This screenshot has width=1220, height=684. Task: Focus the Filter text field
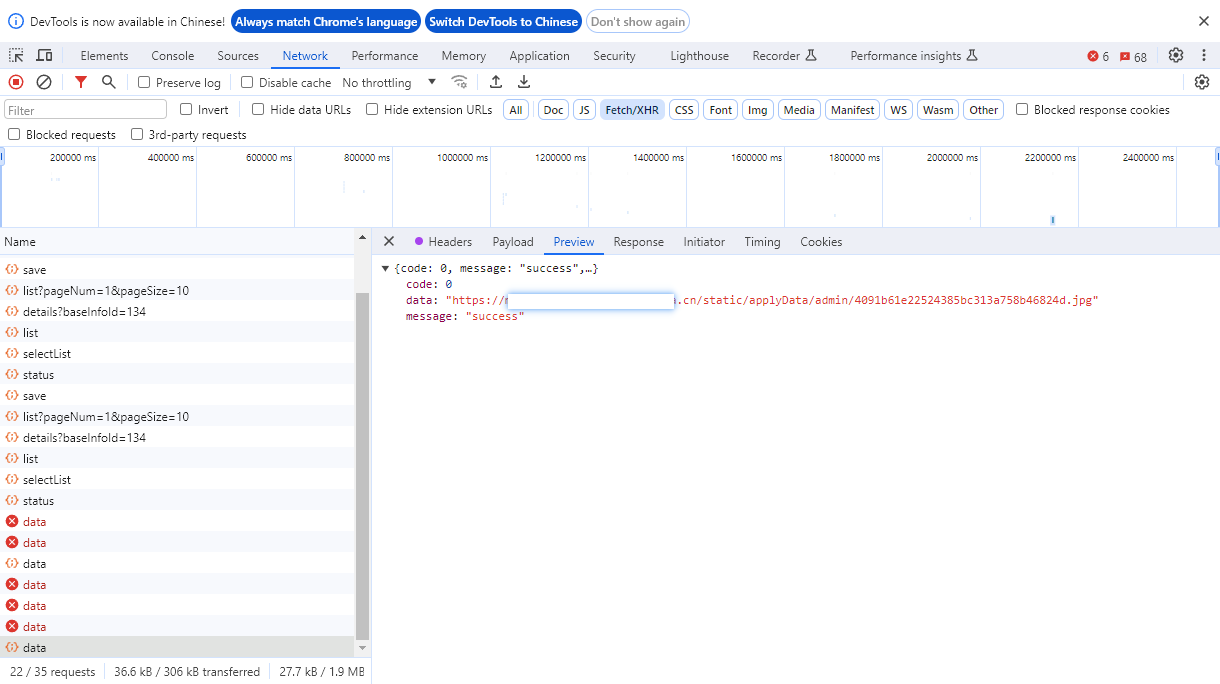click(86, 110)
